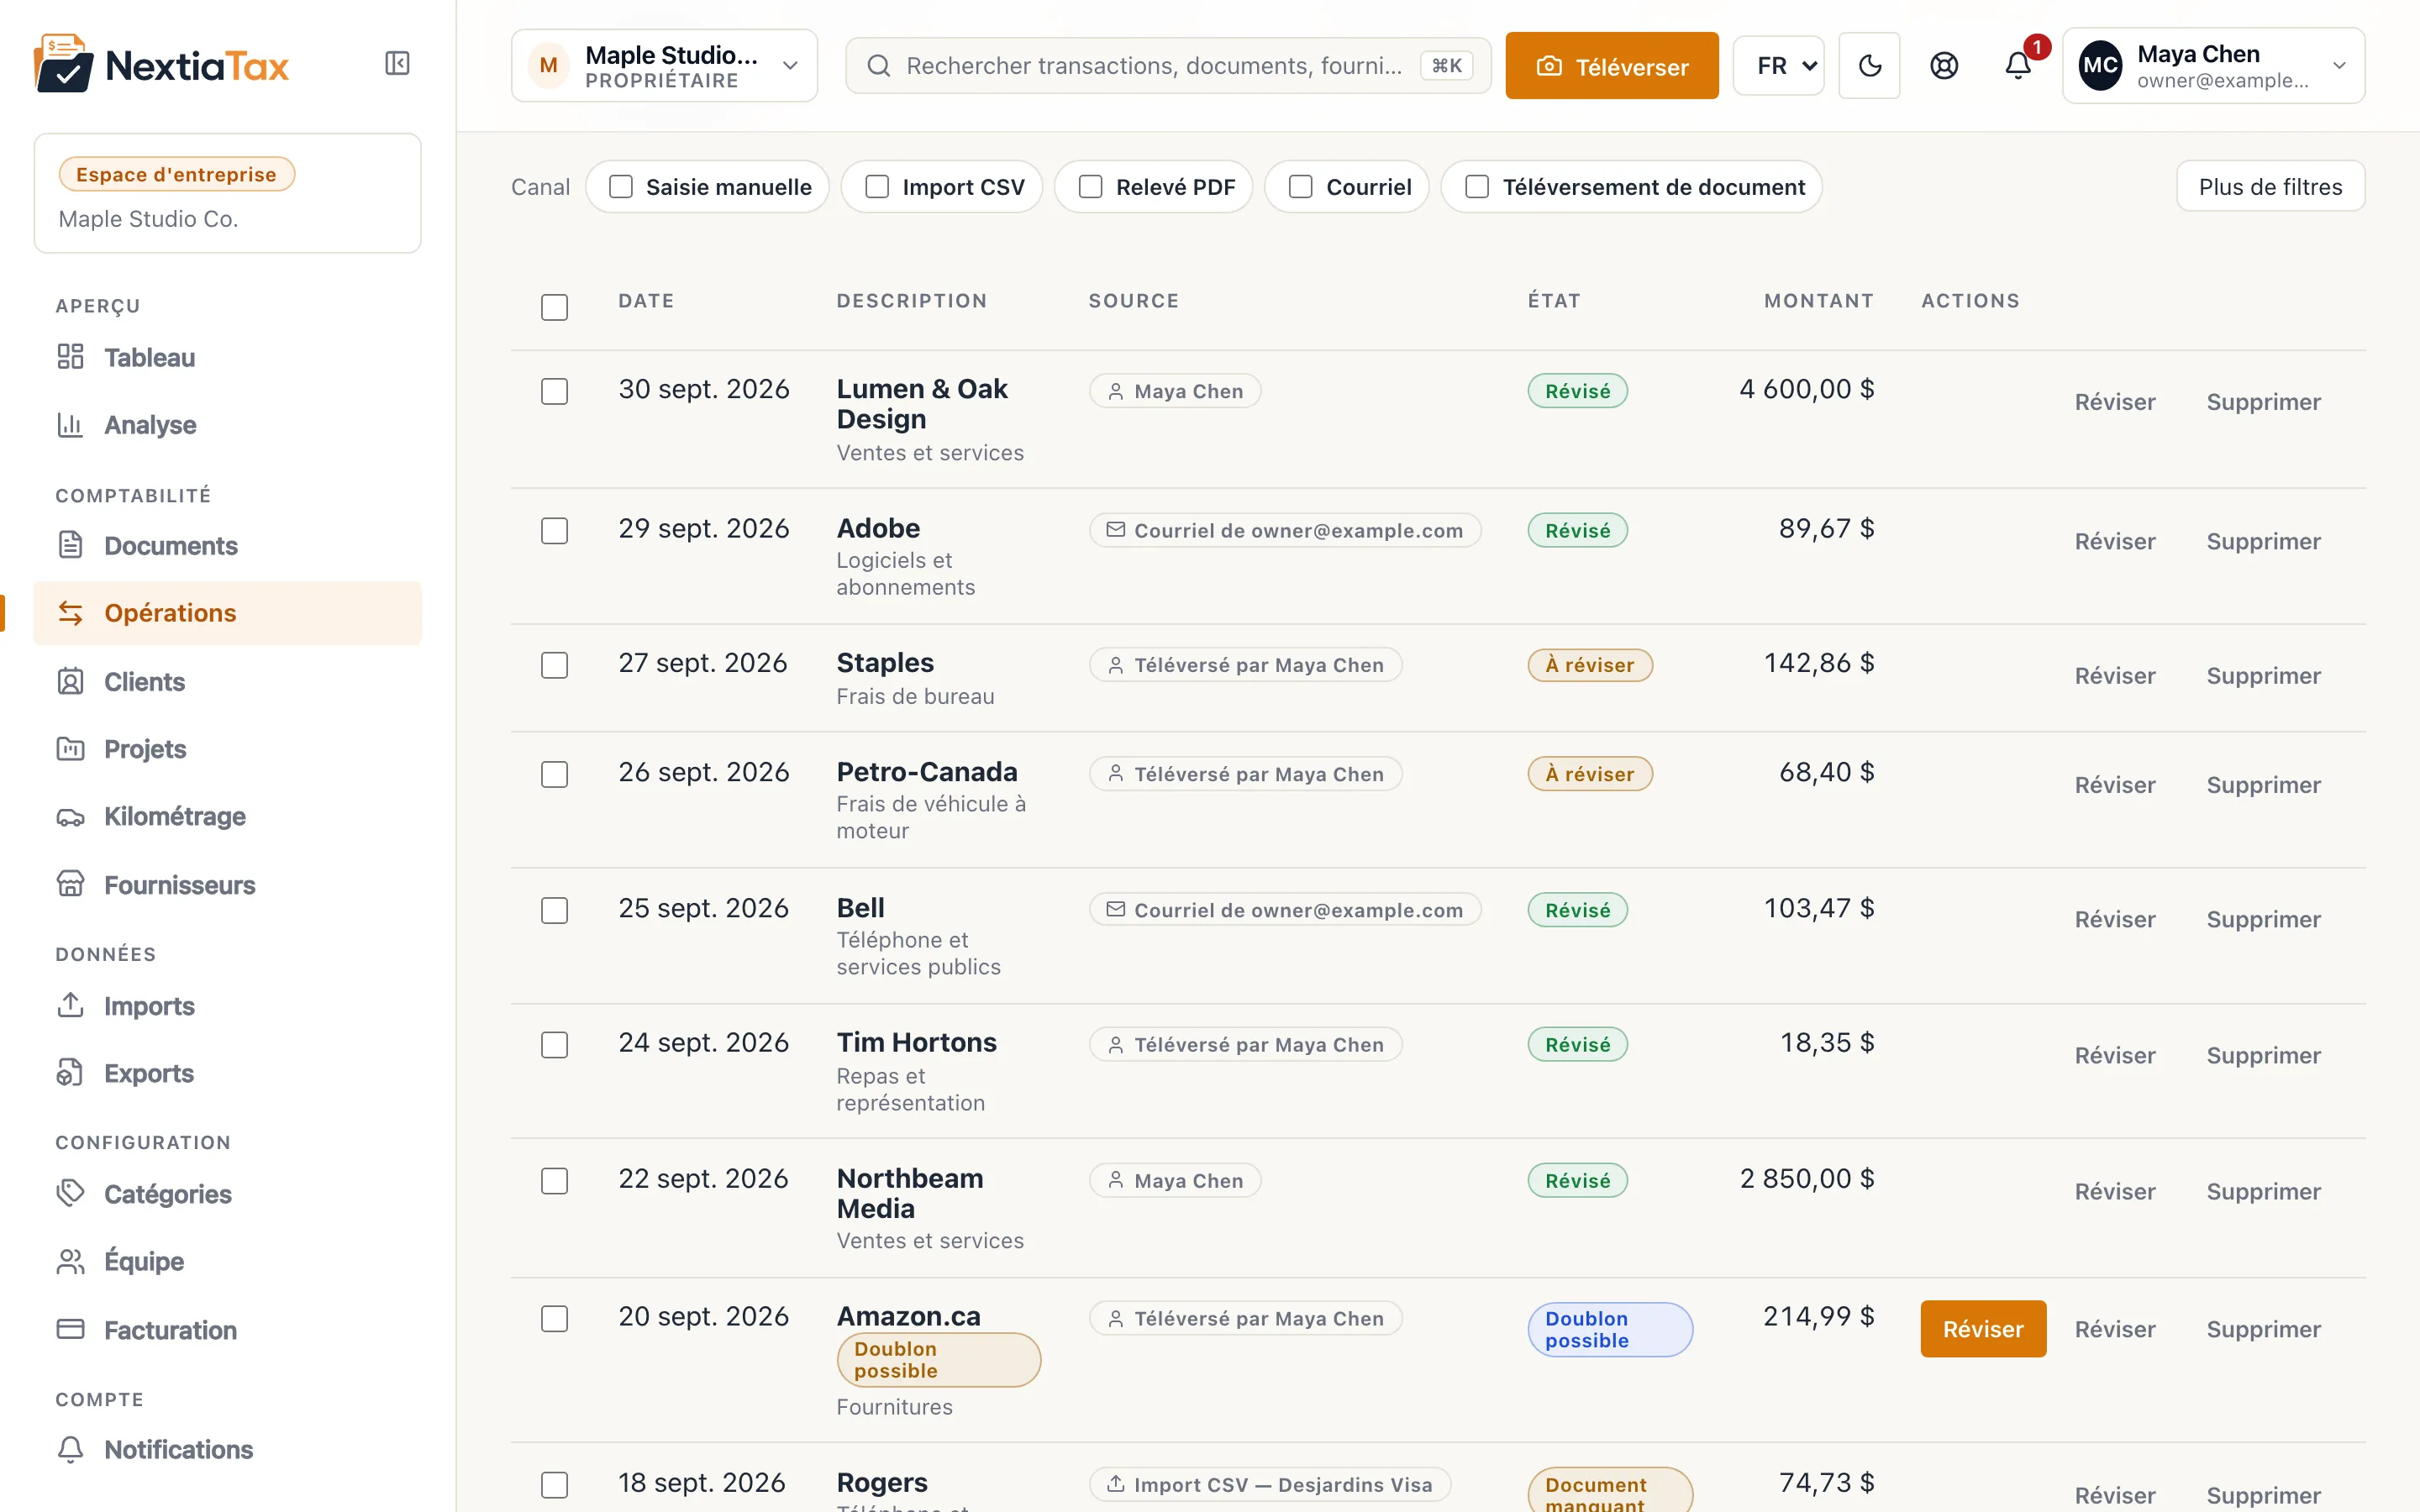Click Supprimer for the Adobe row

click(x=2263, y=541)
